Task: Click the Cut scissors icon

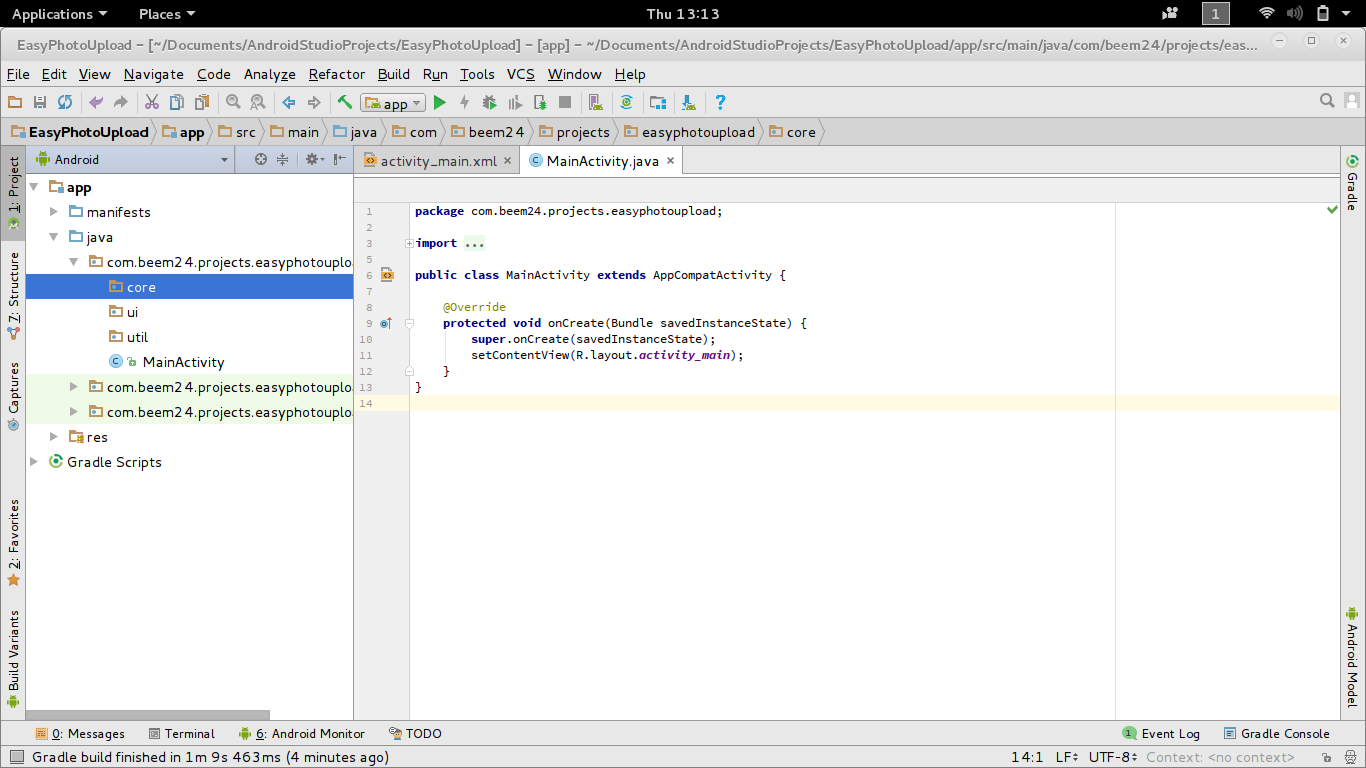Action: (x=152, y=103)
